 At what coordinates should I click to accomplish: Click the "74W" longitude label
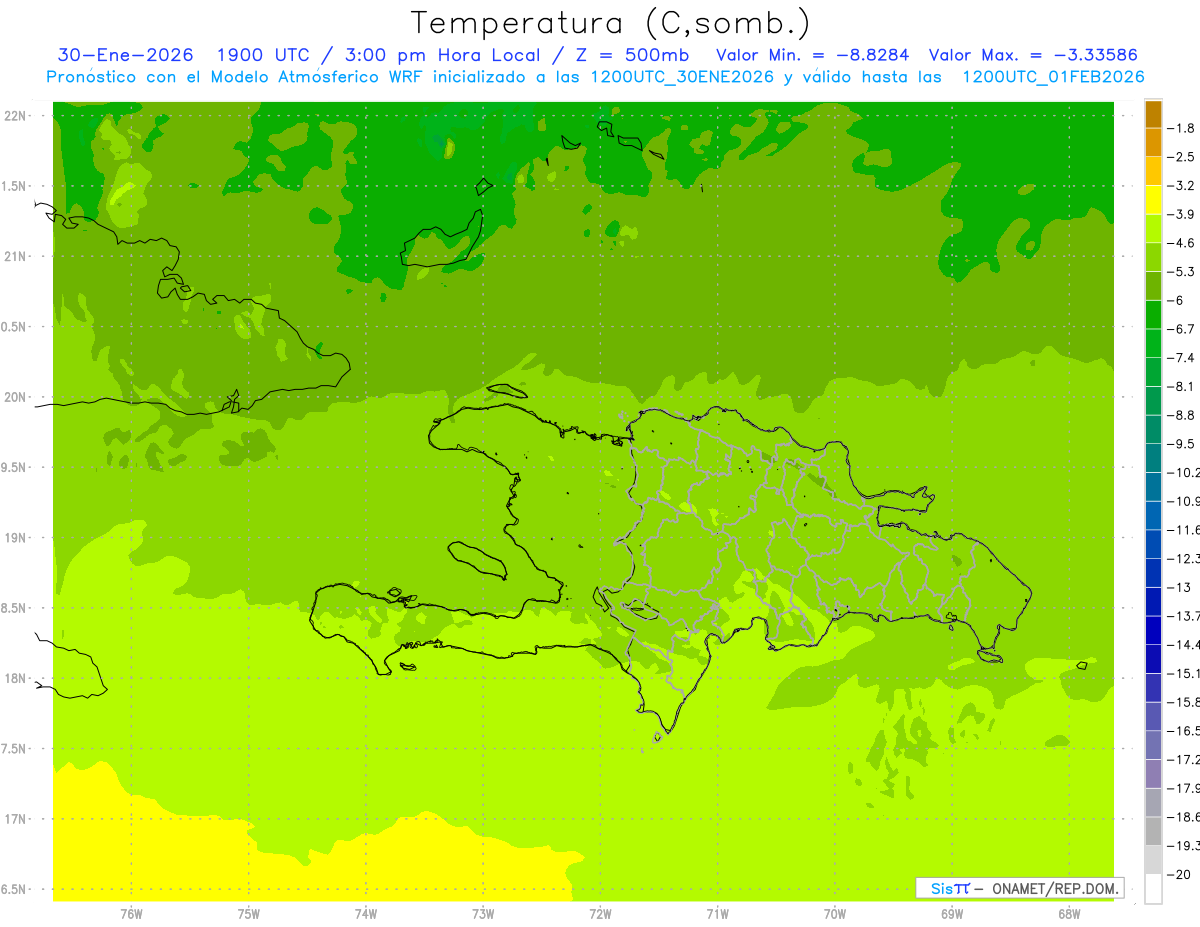[366, 914]
